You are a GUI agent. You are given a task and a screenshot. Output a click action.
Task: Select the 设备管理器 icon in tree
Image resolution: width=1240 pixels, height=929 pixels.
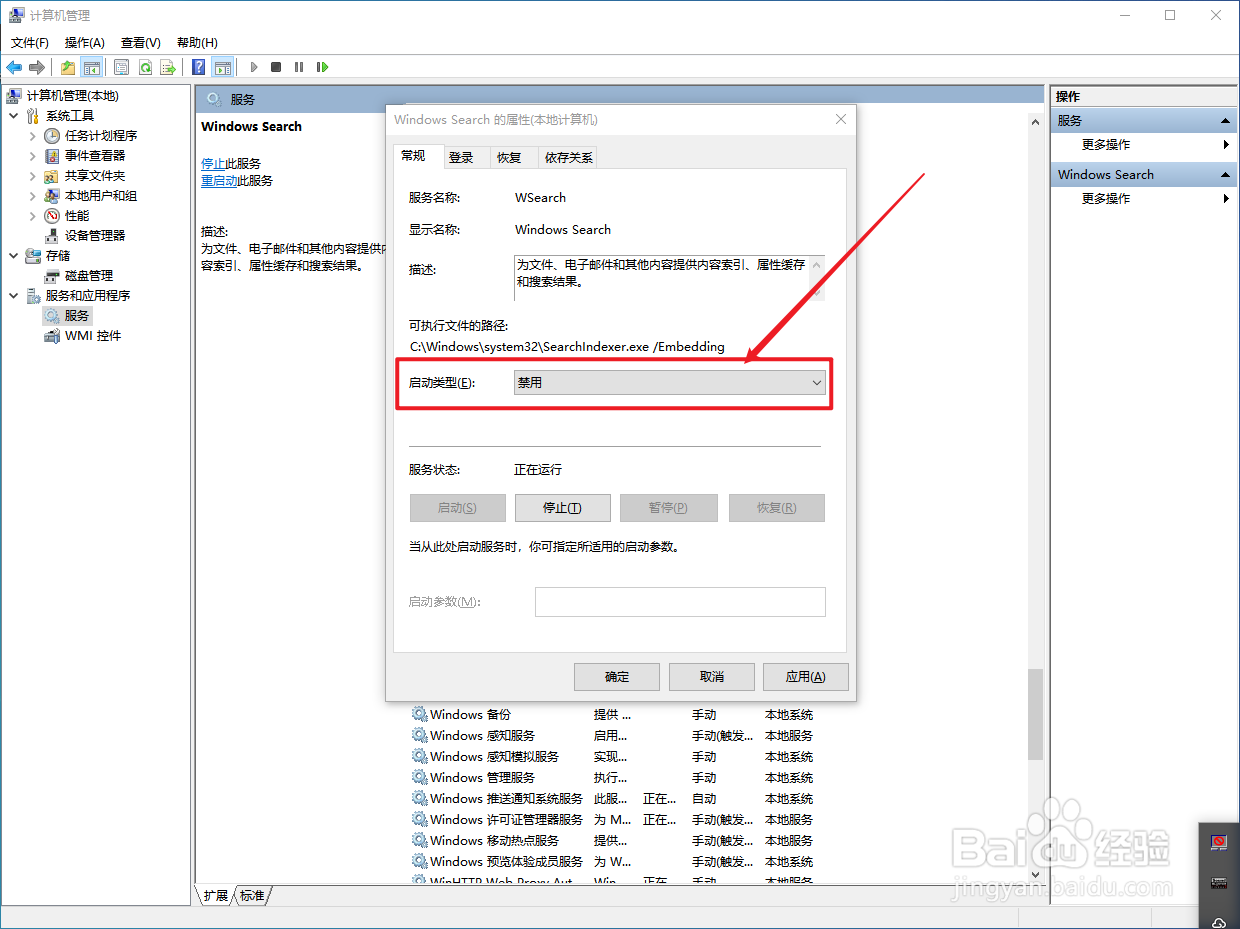[52, 235]
